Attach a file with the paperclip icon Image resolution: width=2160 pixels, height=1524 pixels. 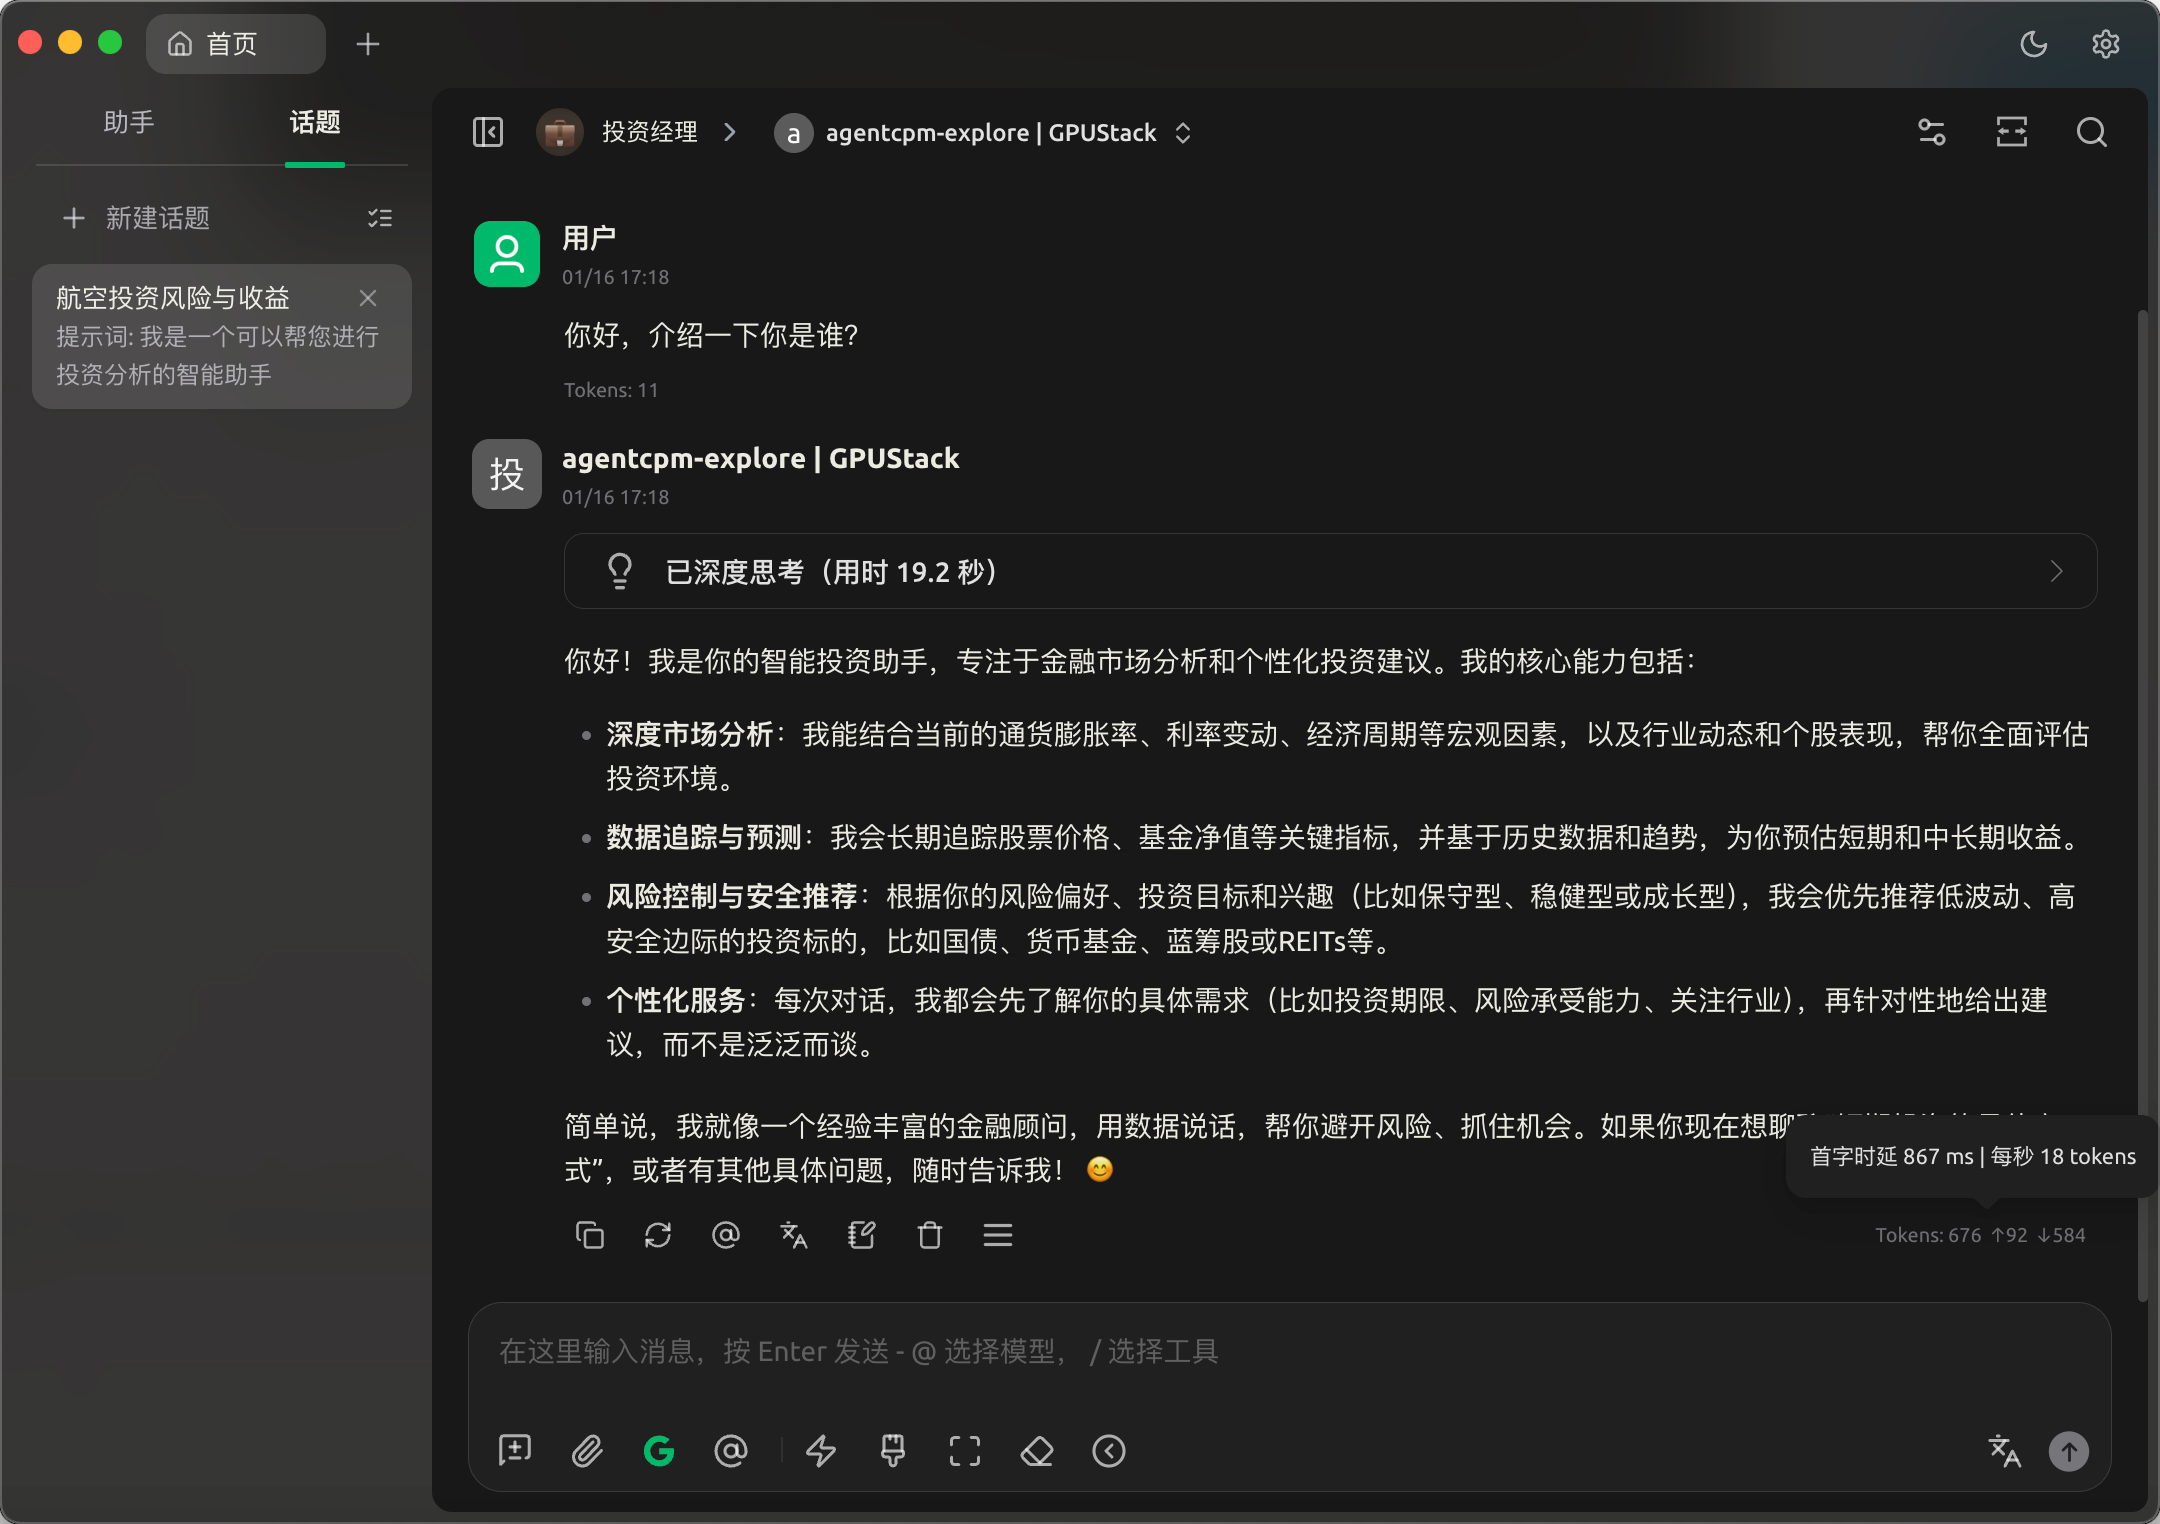tap(587, 1451)
